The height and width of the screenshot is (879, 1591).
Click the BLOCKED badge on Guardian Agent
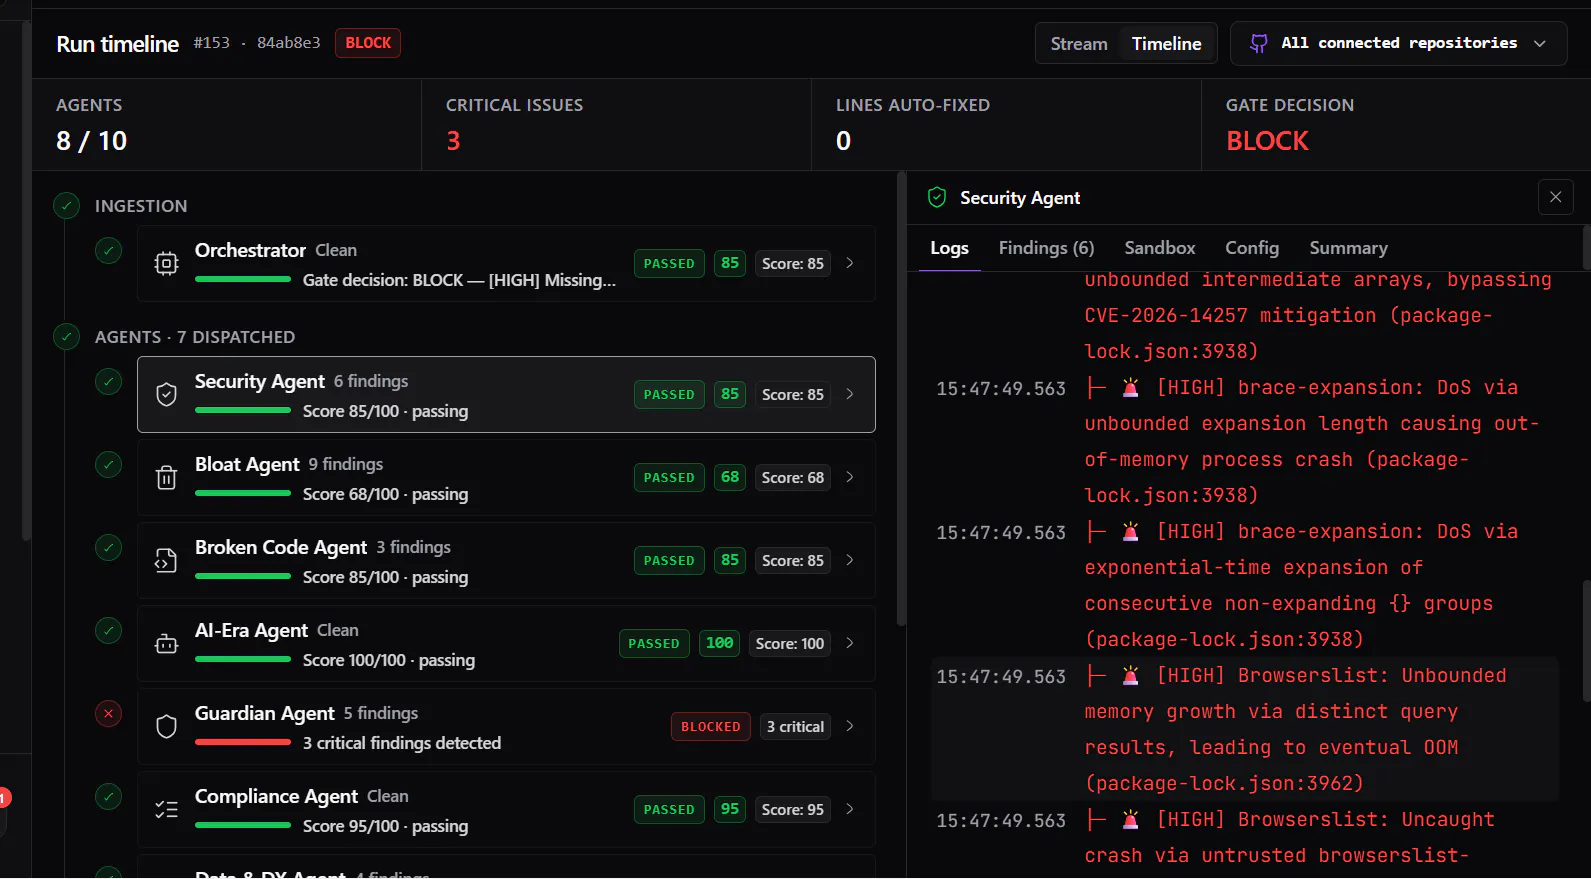711,726
